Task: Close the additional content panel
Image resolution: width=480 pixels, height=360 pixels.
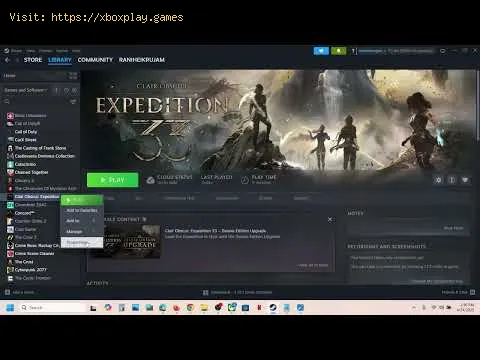Action: point(330,219)
